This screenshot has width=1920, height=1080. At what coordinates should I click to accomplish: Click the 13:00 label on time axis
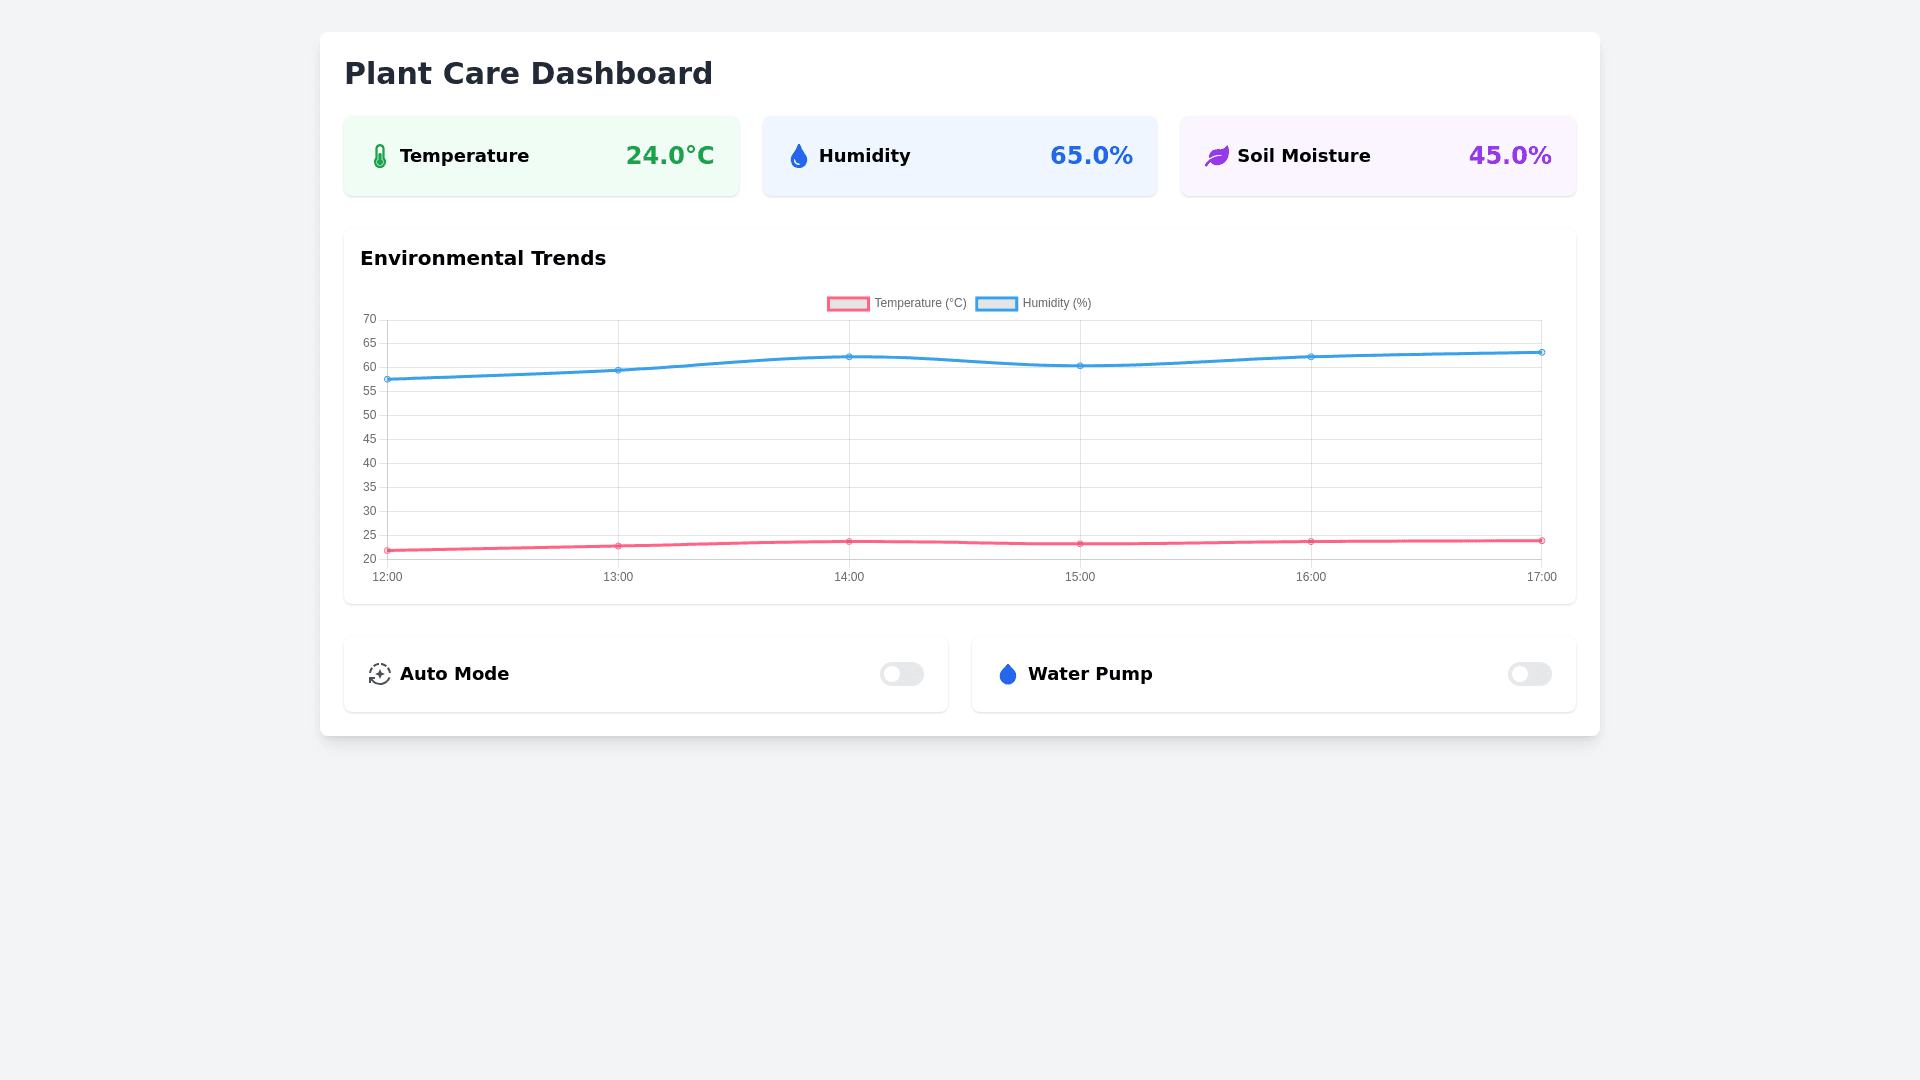(618, 577)
